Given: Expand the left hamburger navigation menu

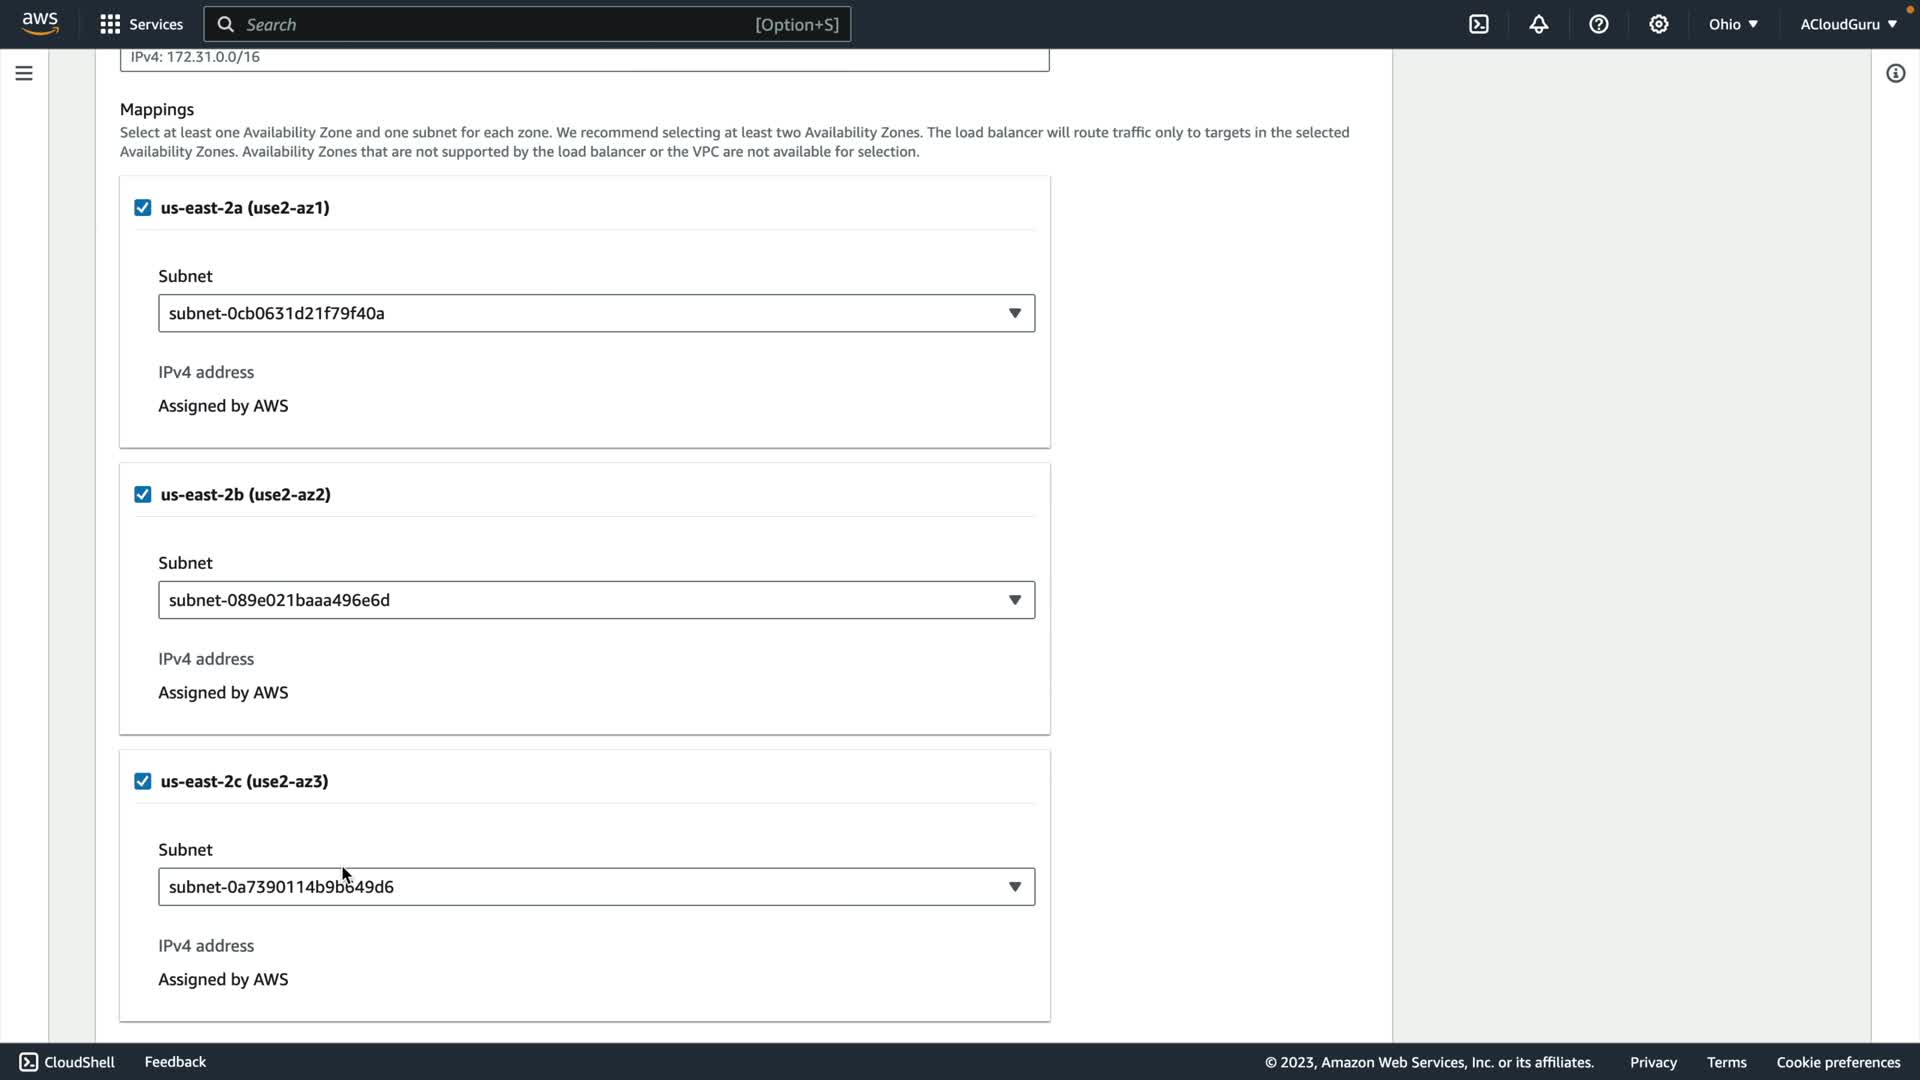Looking at the screenshot, I should (24, 73).
